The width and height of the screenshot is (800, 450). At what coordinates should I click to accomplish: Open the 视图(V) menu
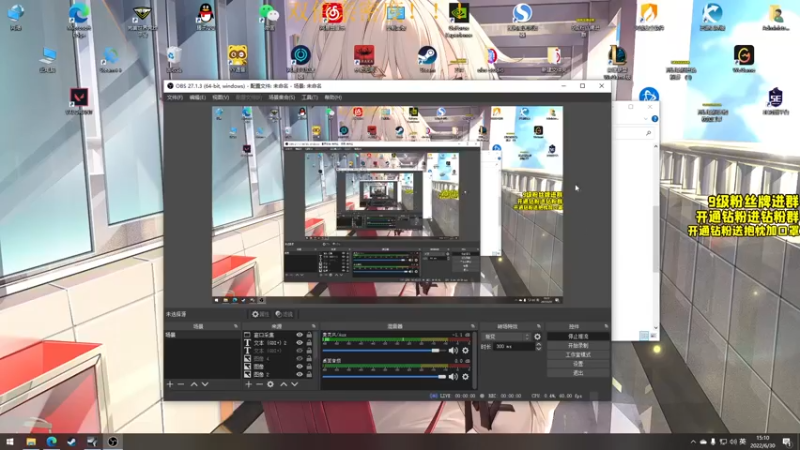(x=220, y=97)
